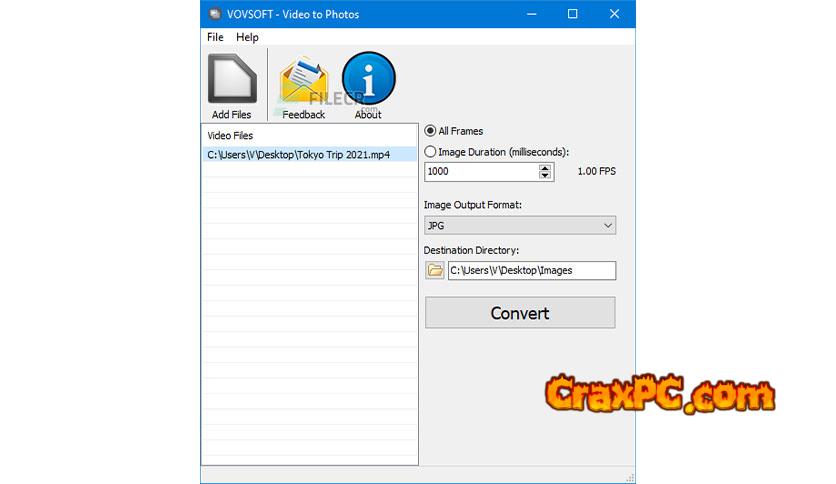Click the milliseconds input field showing 1000

coord(481,172)
